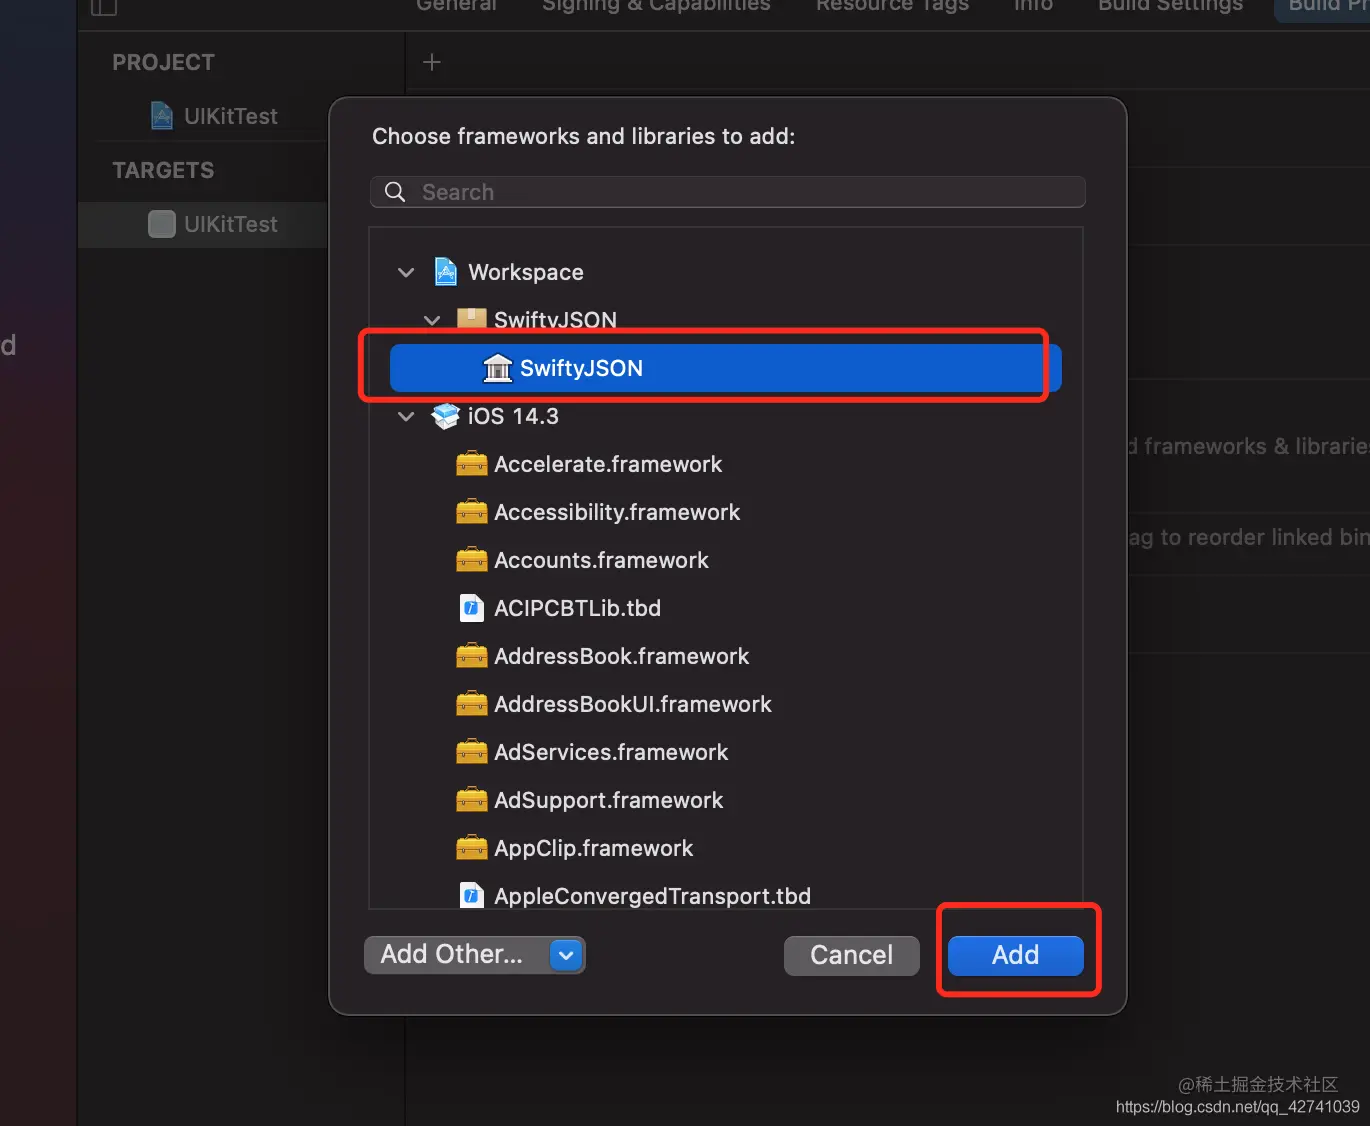Viewport: 1370px width, 1126px height.
Task: Focus the Search field
Action: click(727, 192)
